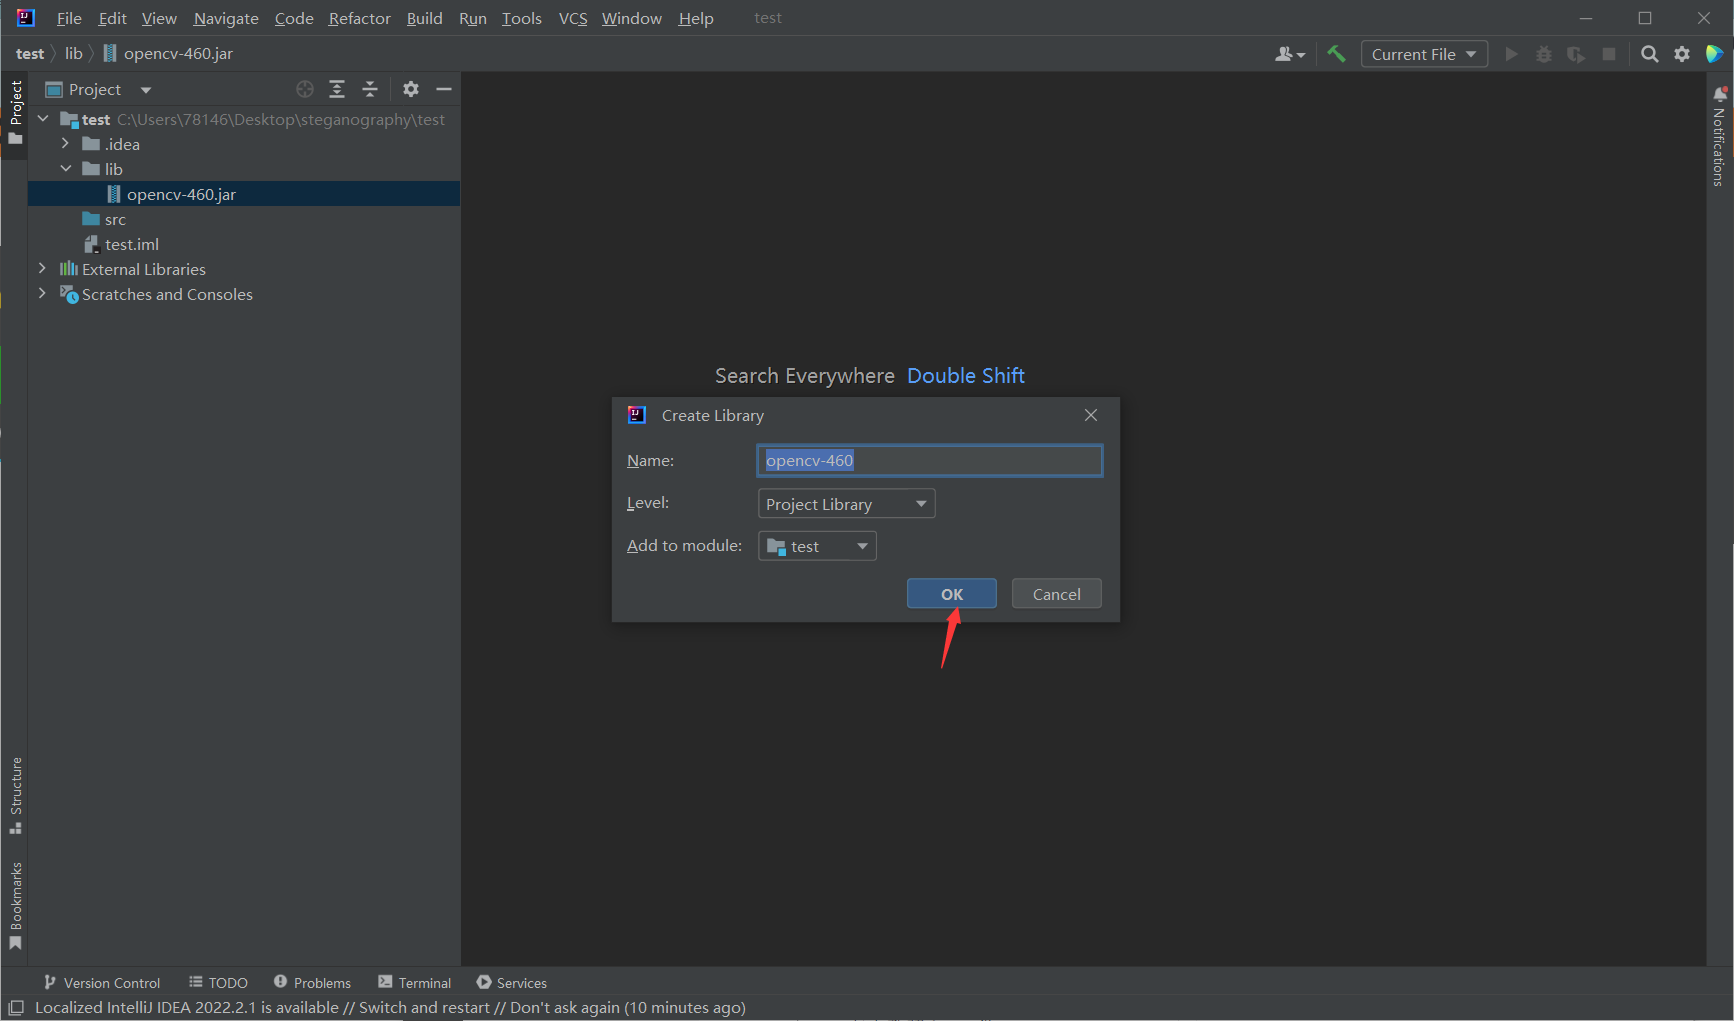Click the JetBrains Toolbox colorful icon
This screenshot has height=1021, width=1734.
coord(1714,54)
